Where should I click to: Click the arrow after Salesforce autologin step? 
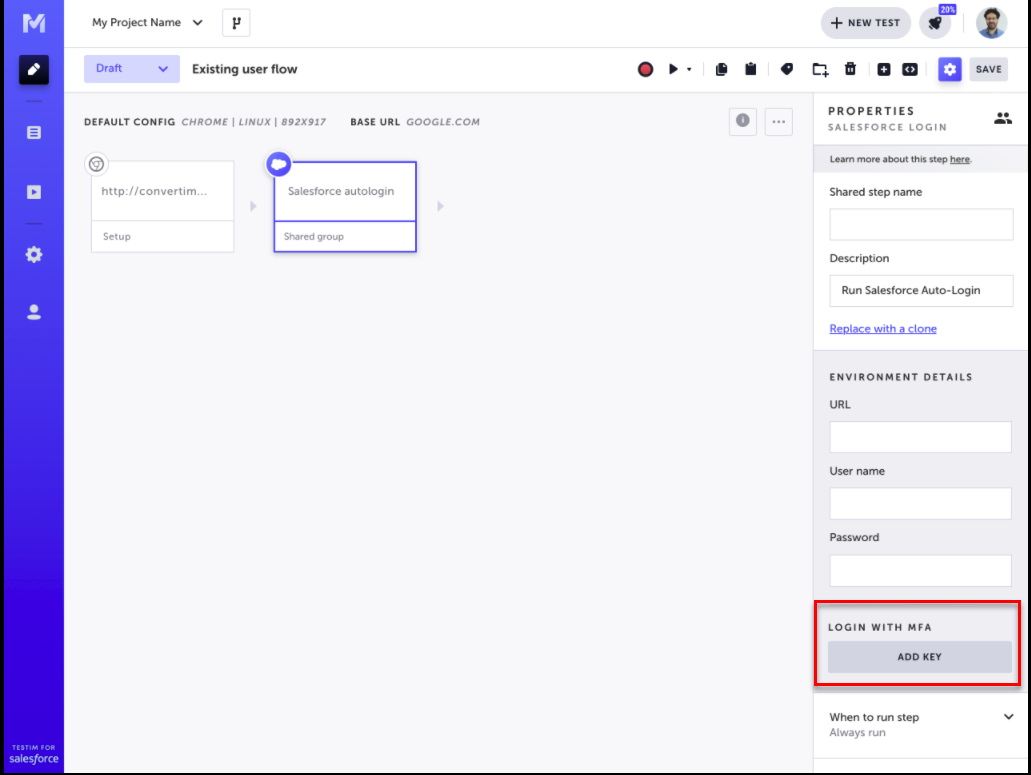pos(441,206)
